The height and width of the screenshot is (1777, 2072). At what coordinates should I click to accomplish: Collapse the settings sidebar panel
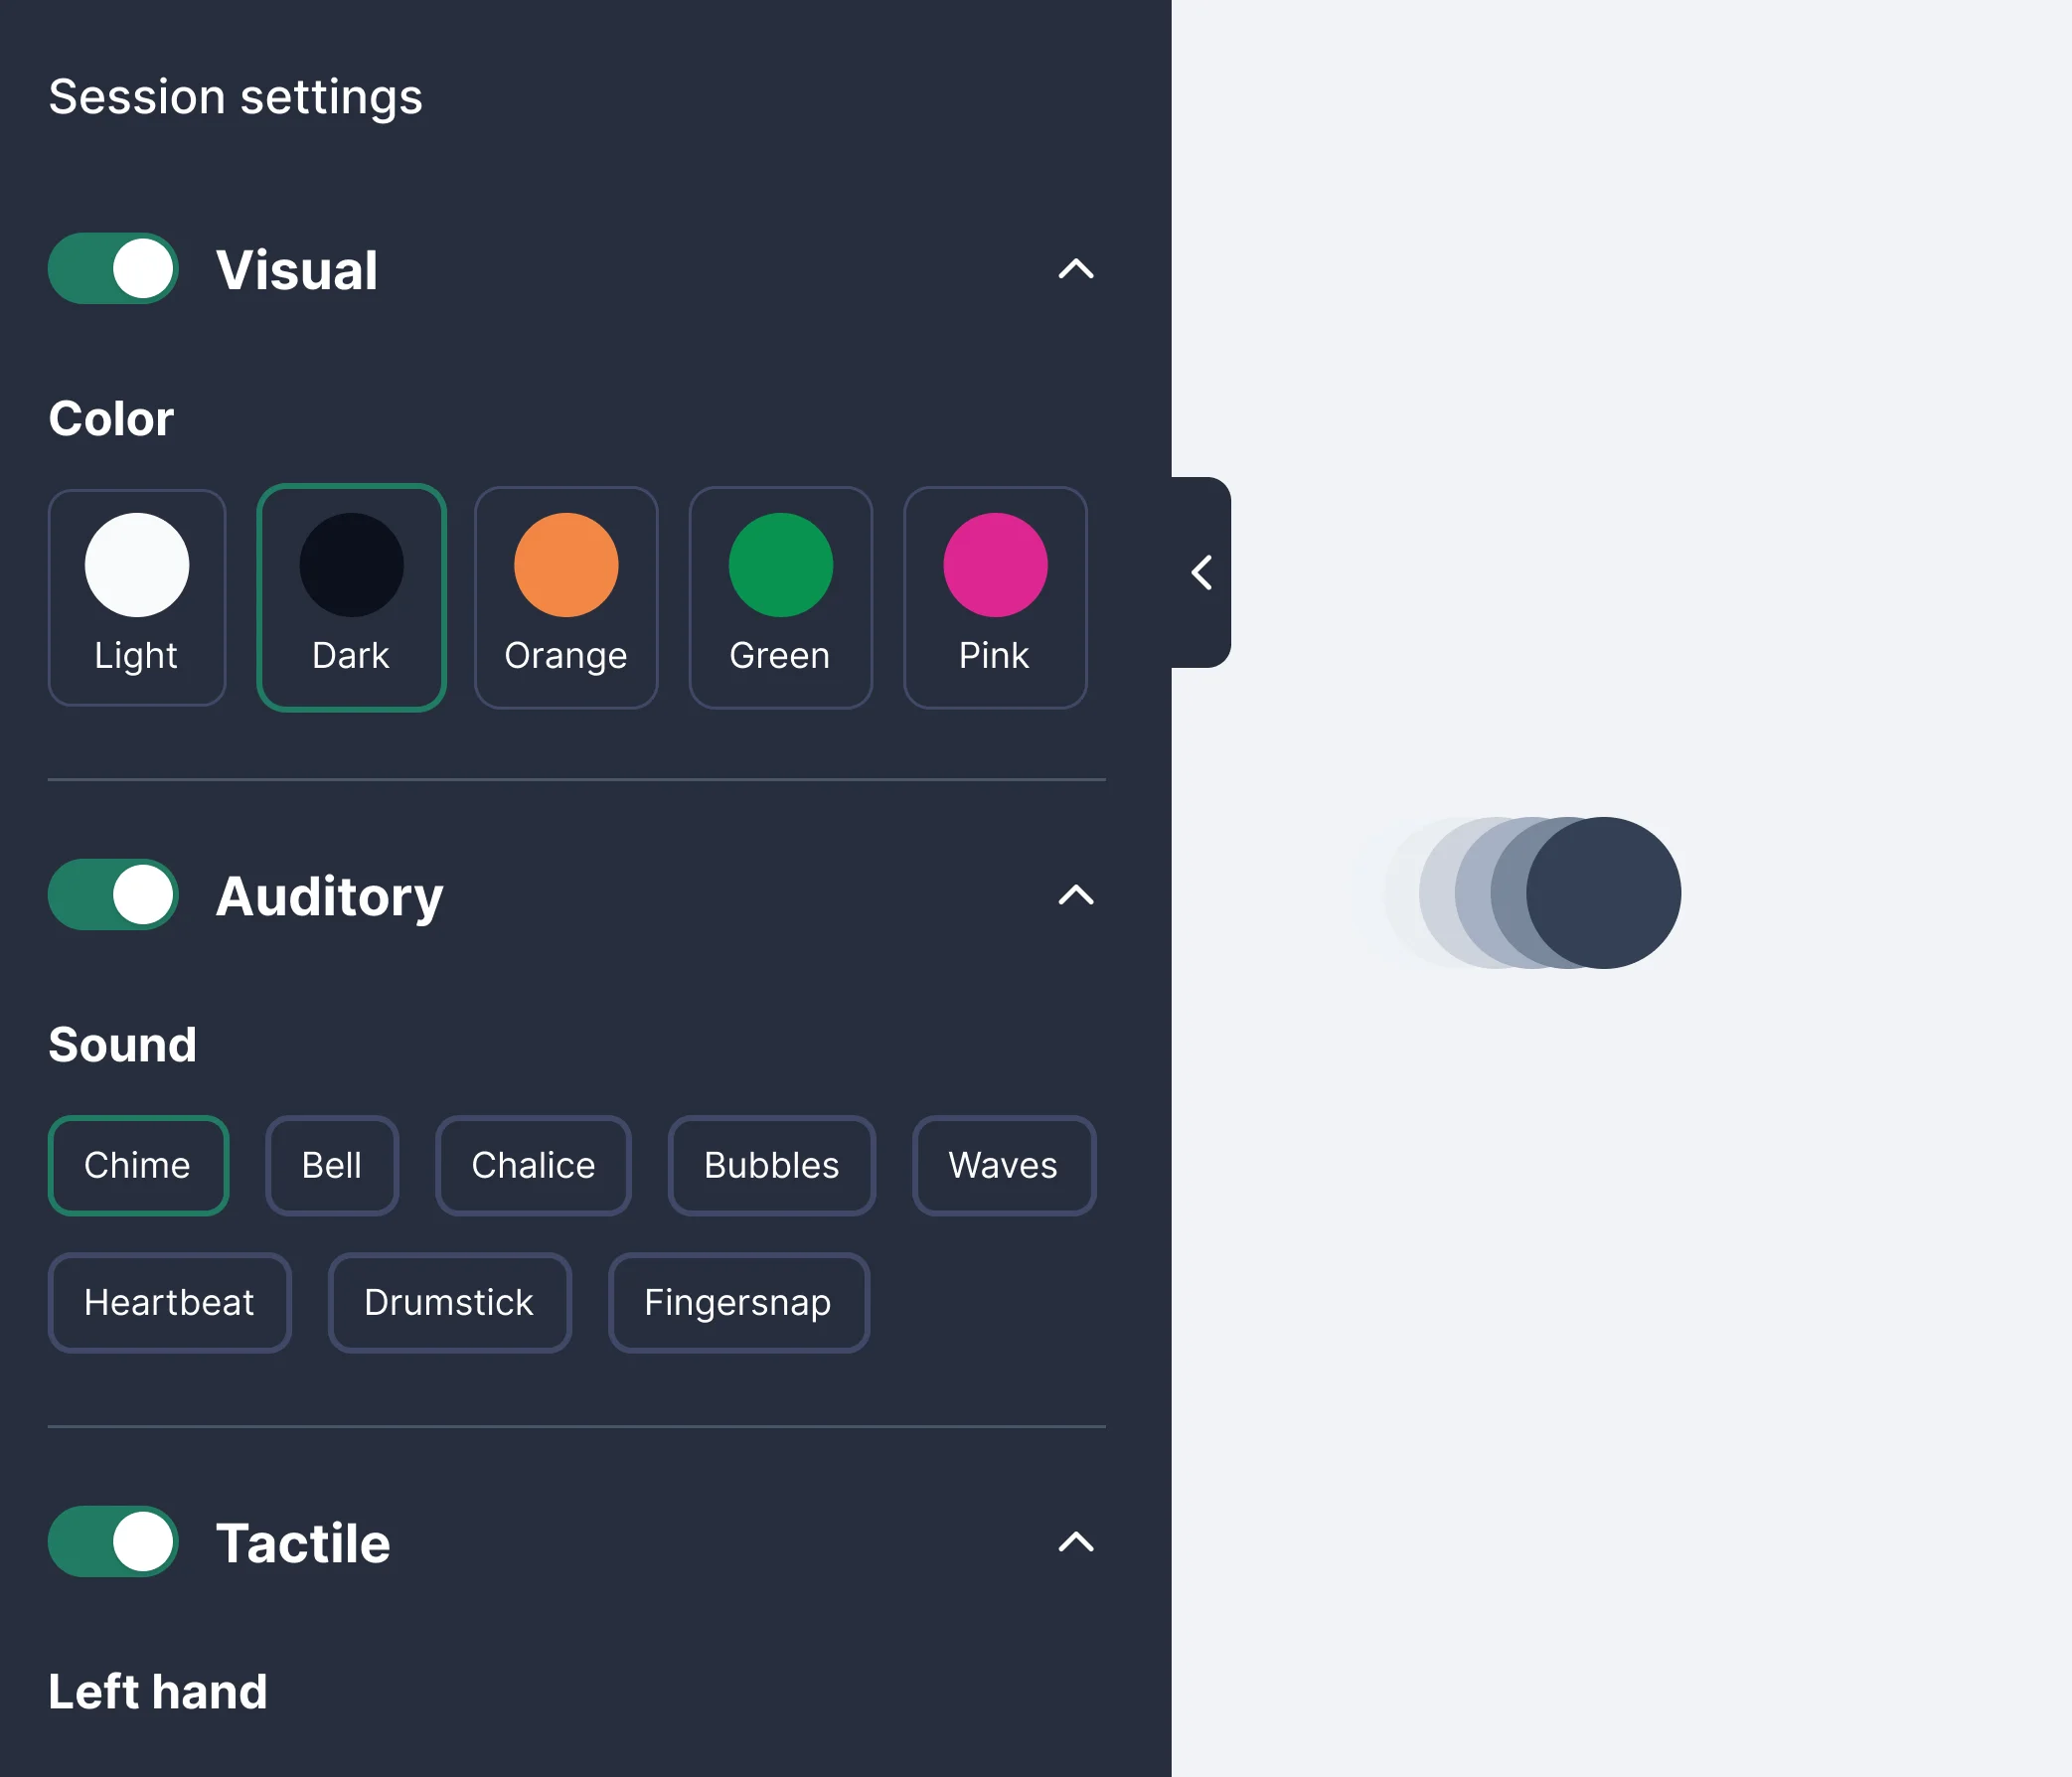(x=1201, y=573)
